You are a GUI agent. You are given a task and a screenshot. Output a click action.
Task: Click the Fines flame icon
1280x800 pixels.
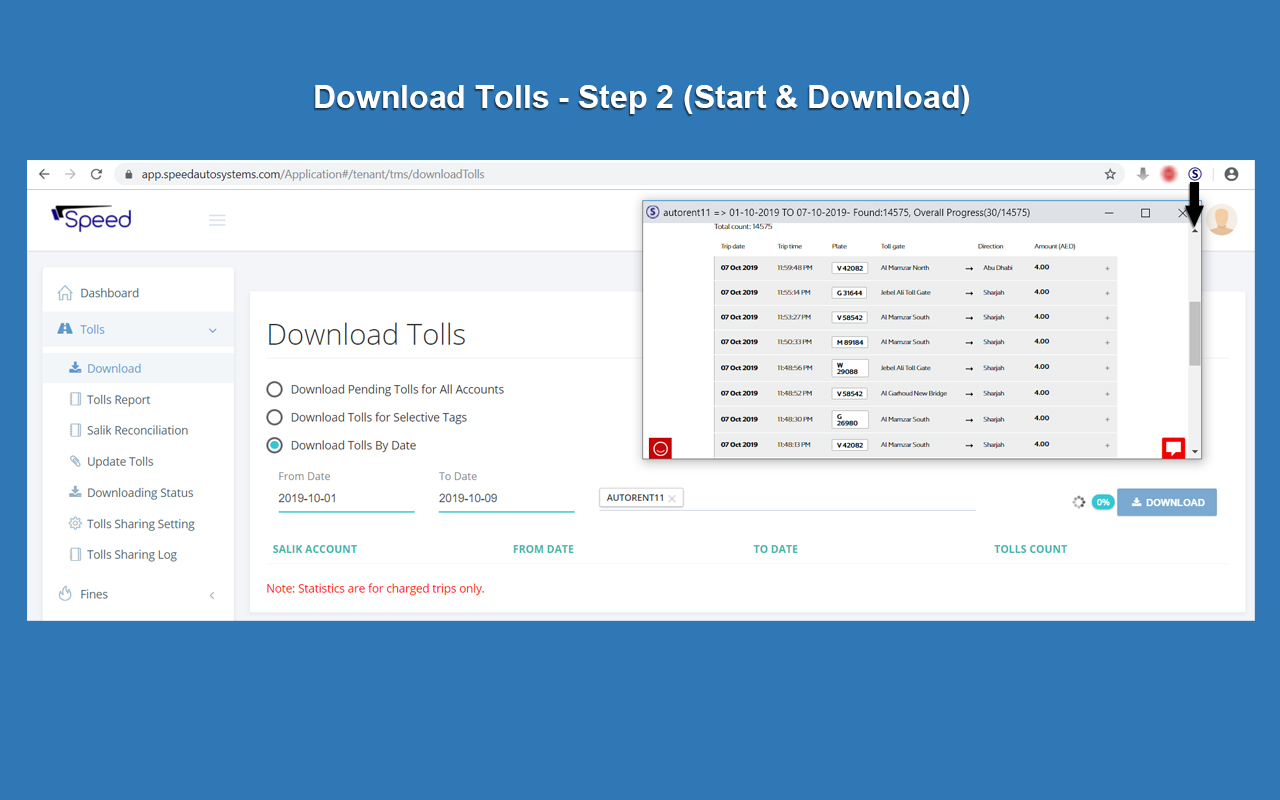click(x=65, y=593)
